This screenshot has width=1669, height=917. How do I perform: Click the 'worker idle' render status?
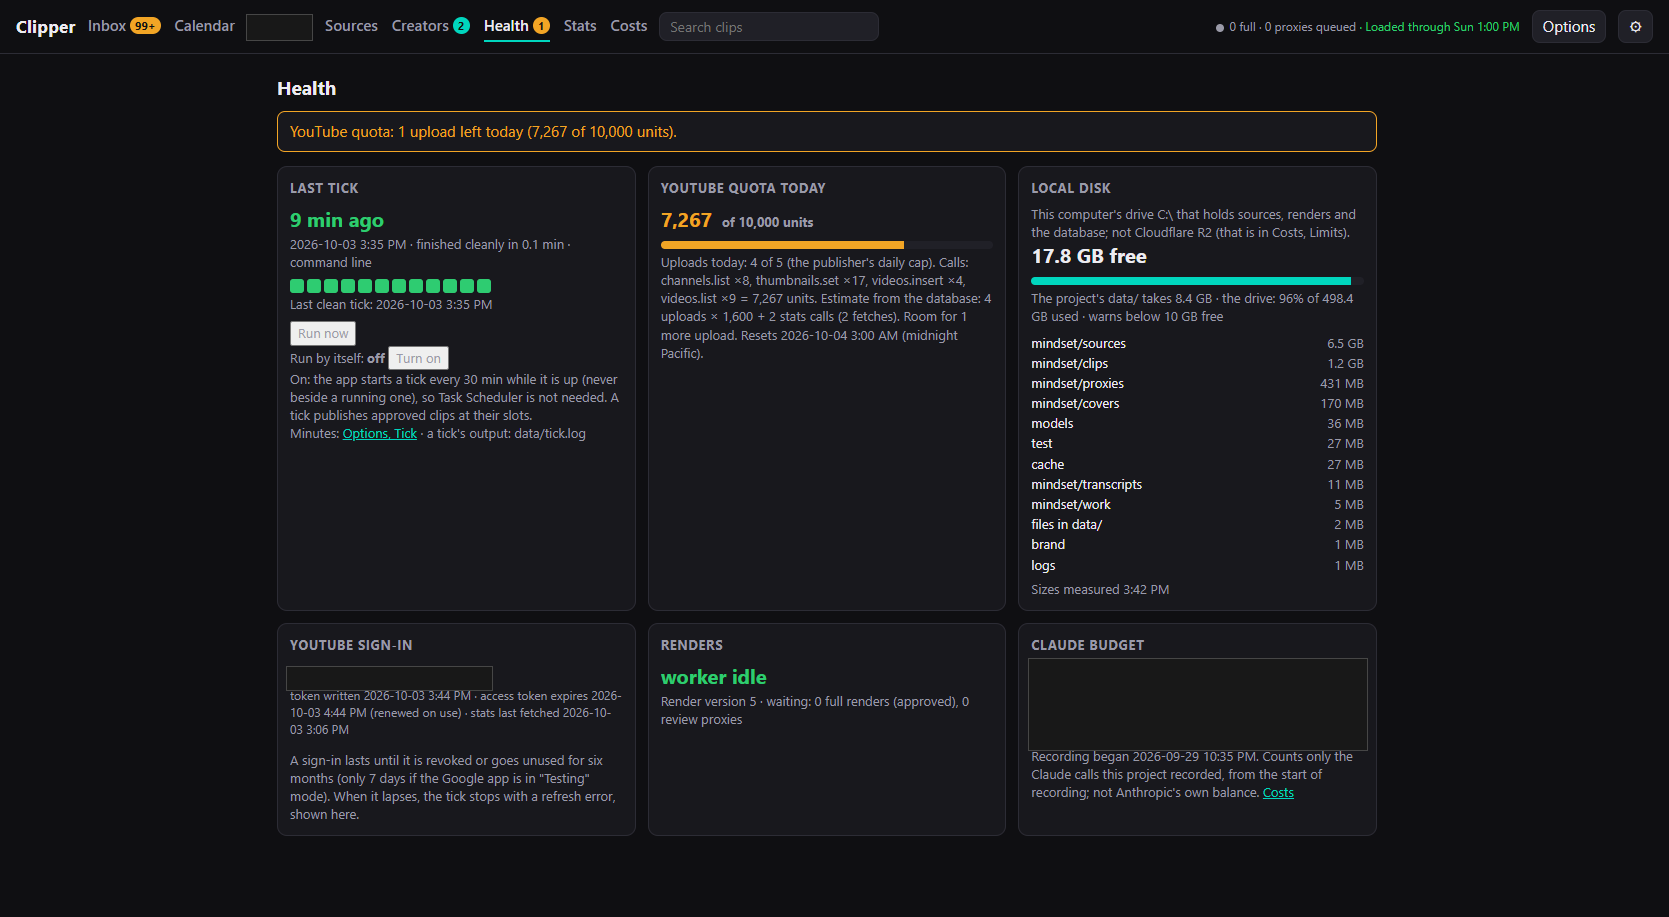pyautogui.click(x=713, y=677)
